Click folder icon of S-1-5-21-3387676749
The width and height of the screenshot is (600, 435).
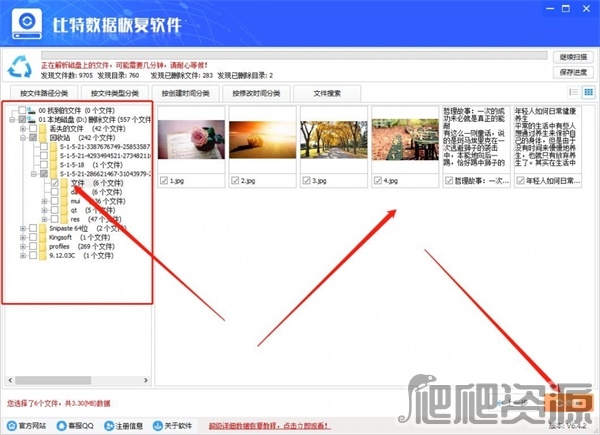[53, 147]
